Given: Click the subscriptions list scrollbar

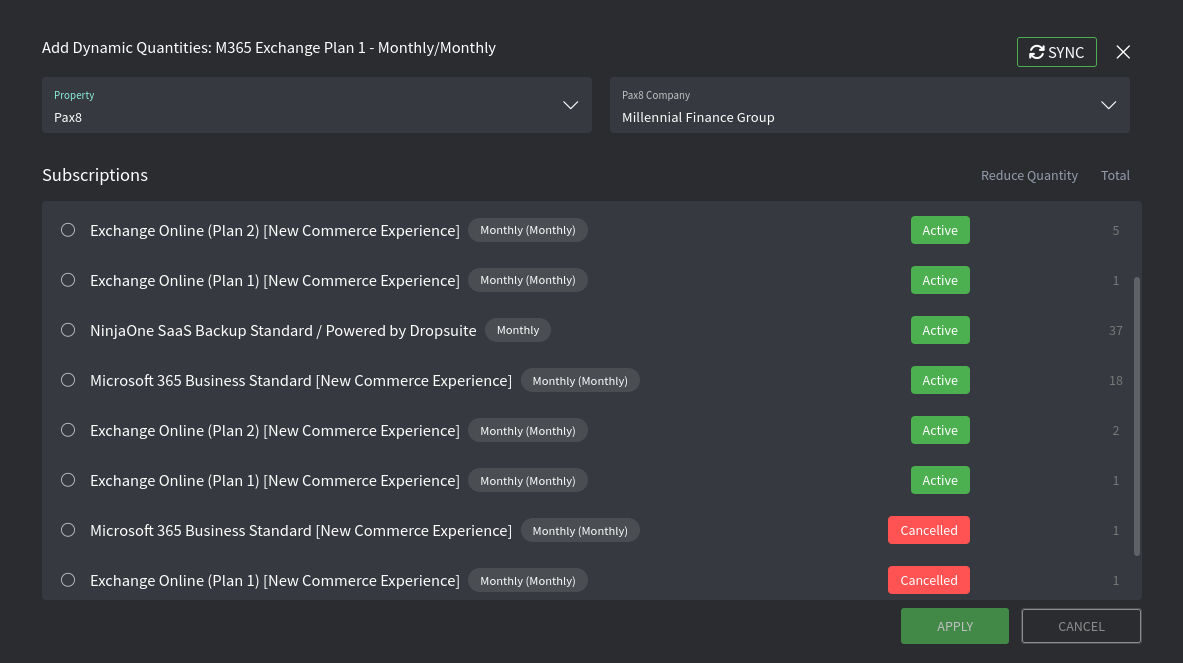Looking at the screenshot, I should coord(1136,416).
